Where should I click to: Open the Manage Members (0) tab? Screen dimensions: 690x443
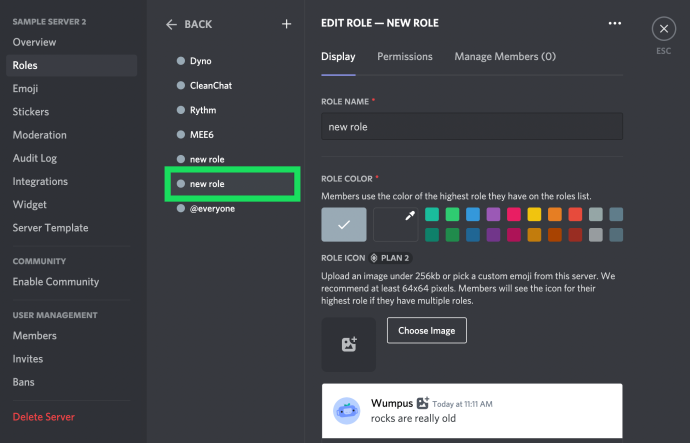pyautogui.click(x=505, y=57)
